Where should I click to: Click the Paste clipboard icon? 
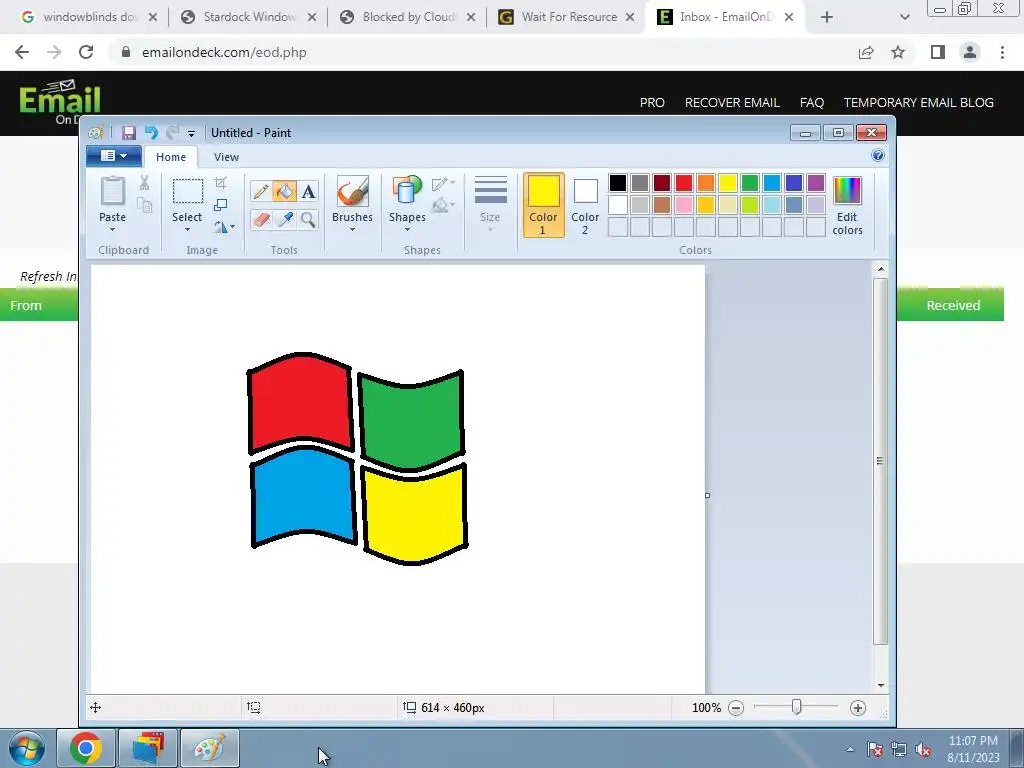click(x=112, y=191)
